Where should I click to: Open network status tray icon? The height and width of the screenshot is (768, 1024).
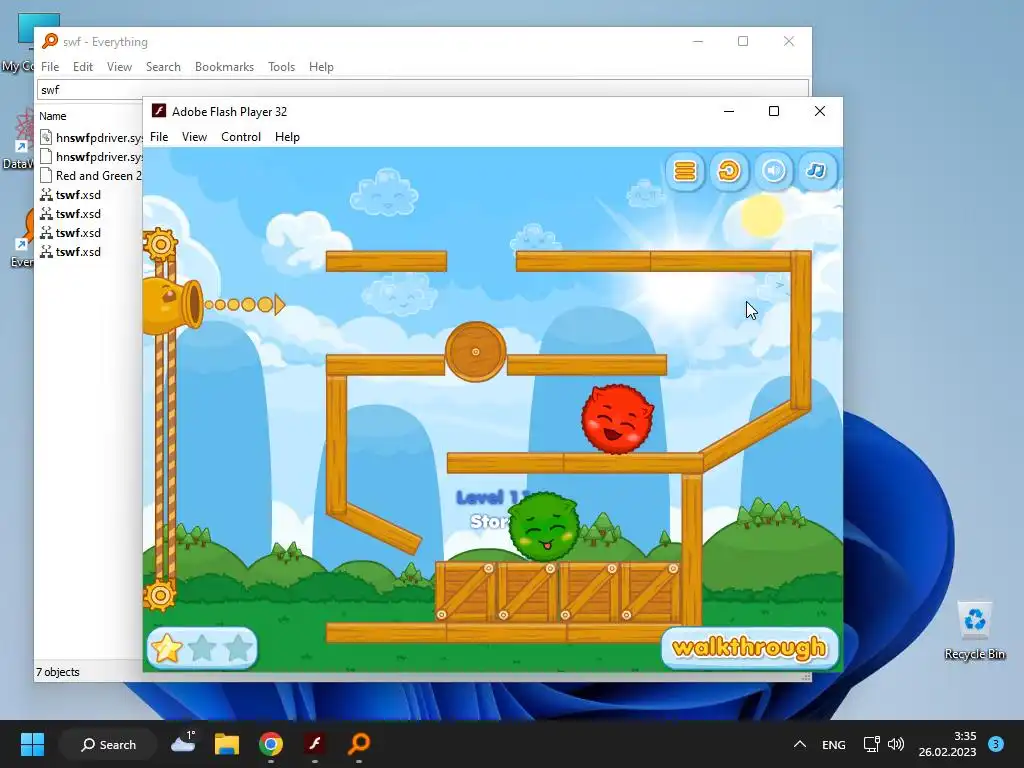pyautogui.click(x=872, y=744)
